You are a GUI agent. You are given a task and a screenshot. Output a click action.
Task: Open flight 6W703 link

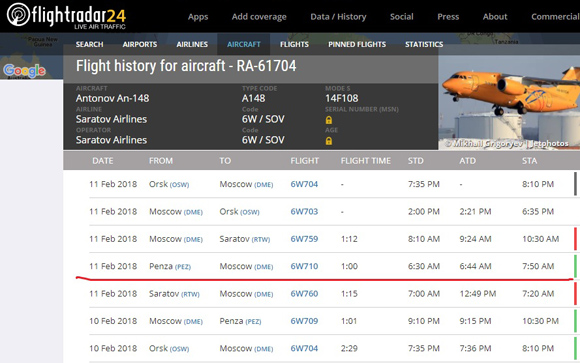[304, 212]
